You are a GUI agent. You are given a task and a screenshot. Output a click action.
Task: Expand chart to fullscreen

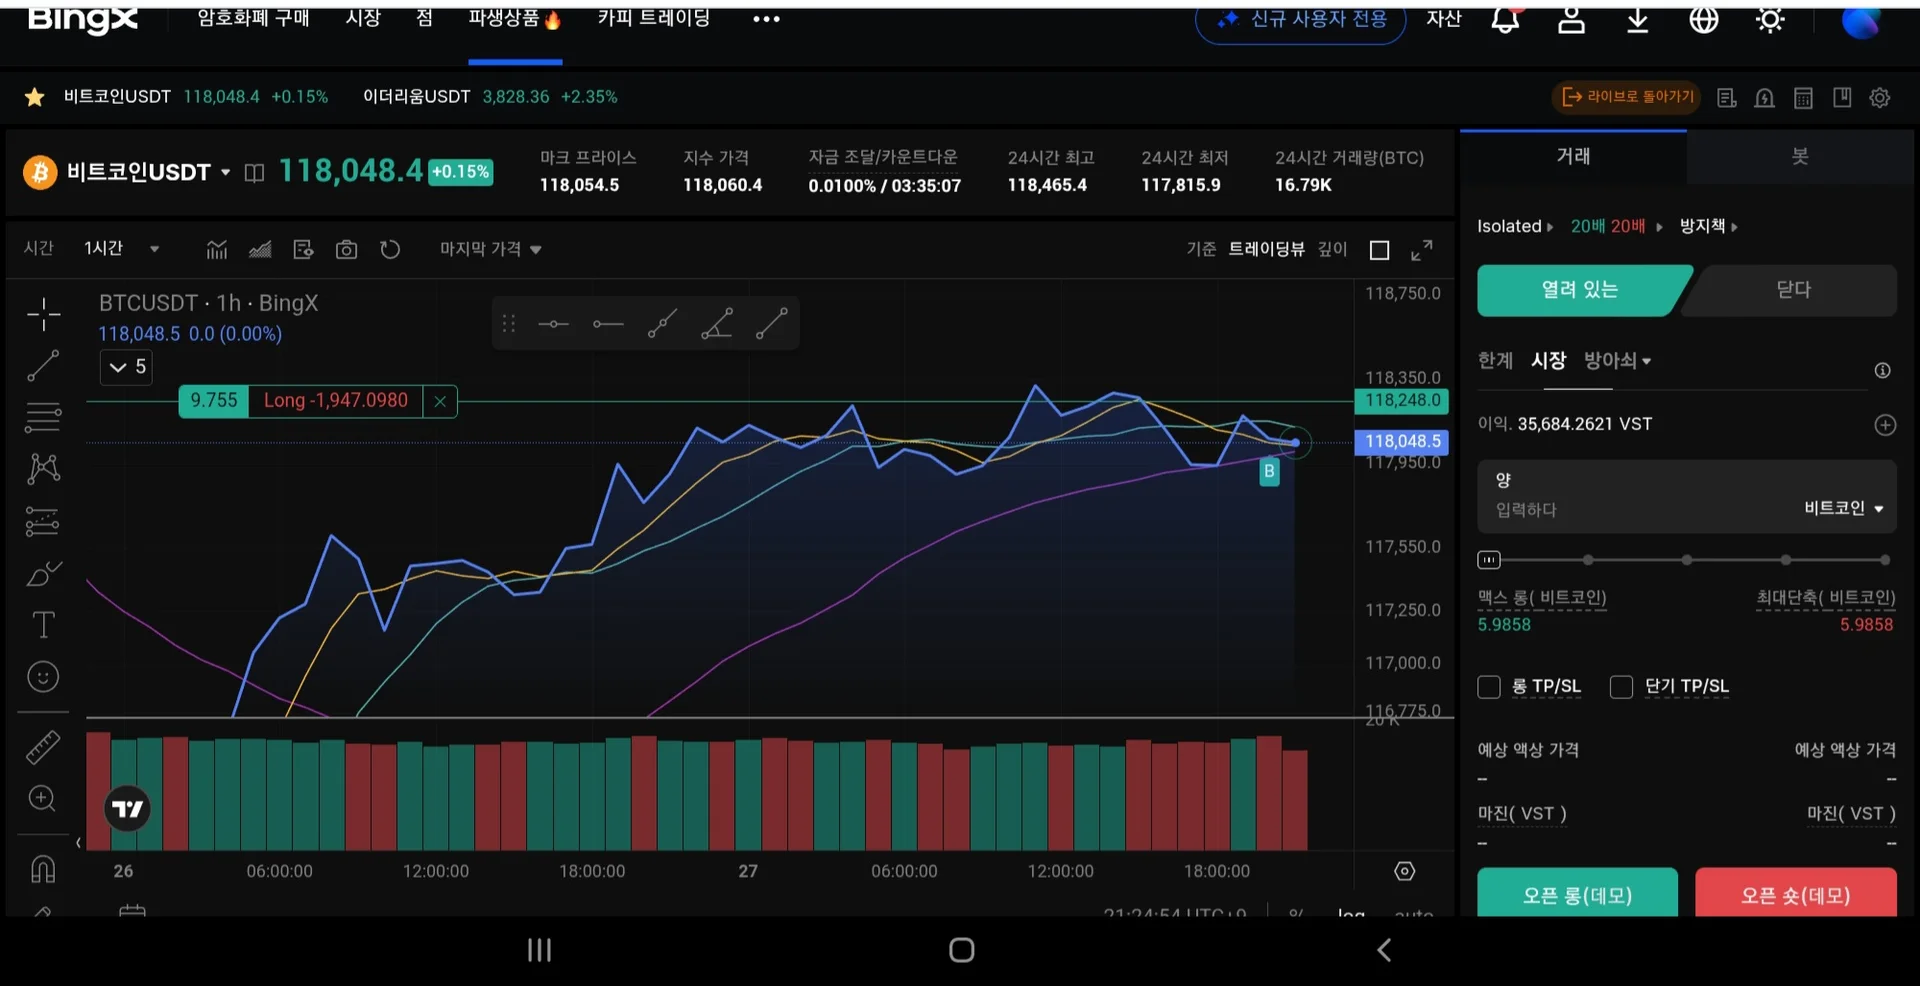pyautogui.click(x=1421, y=250)
